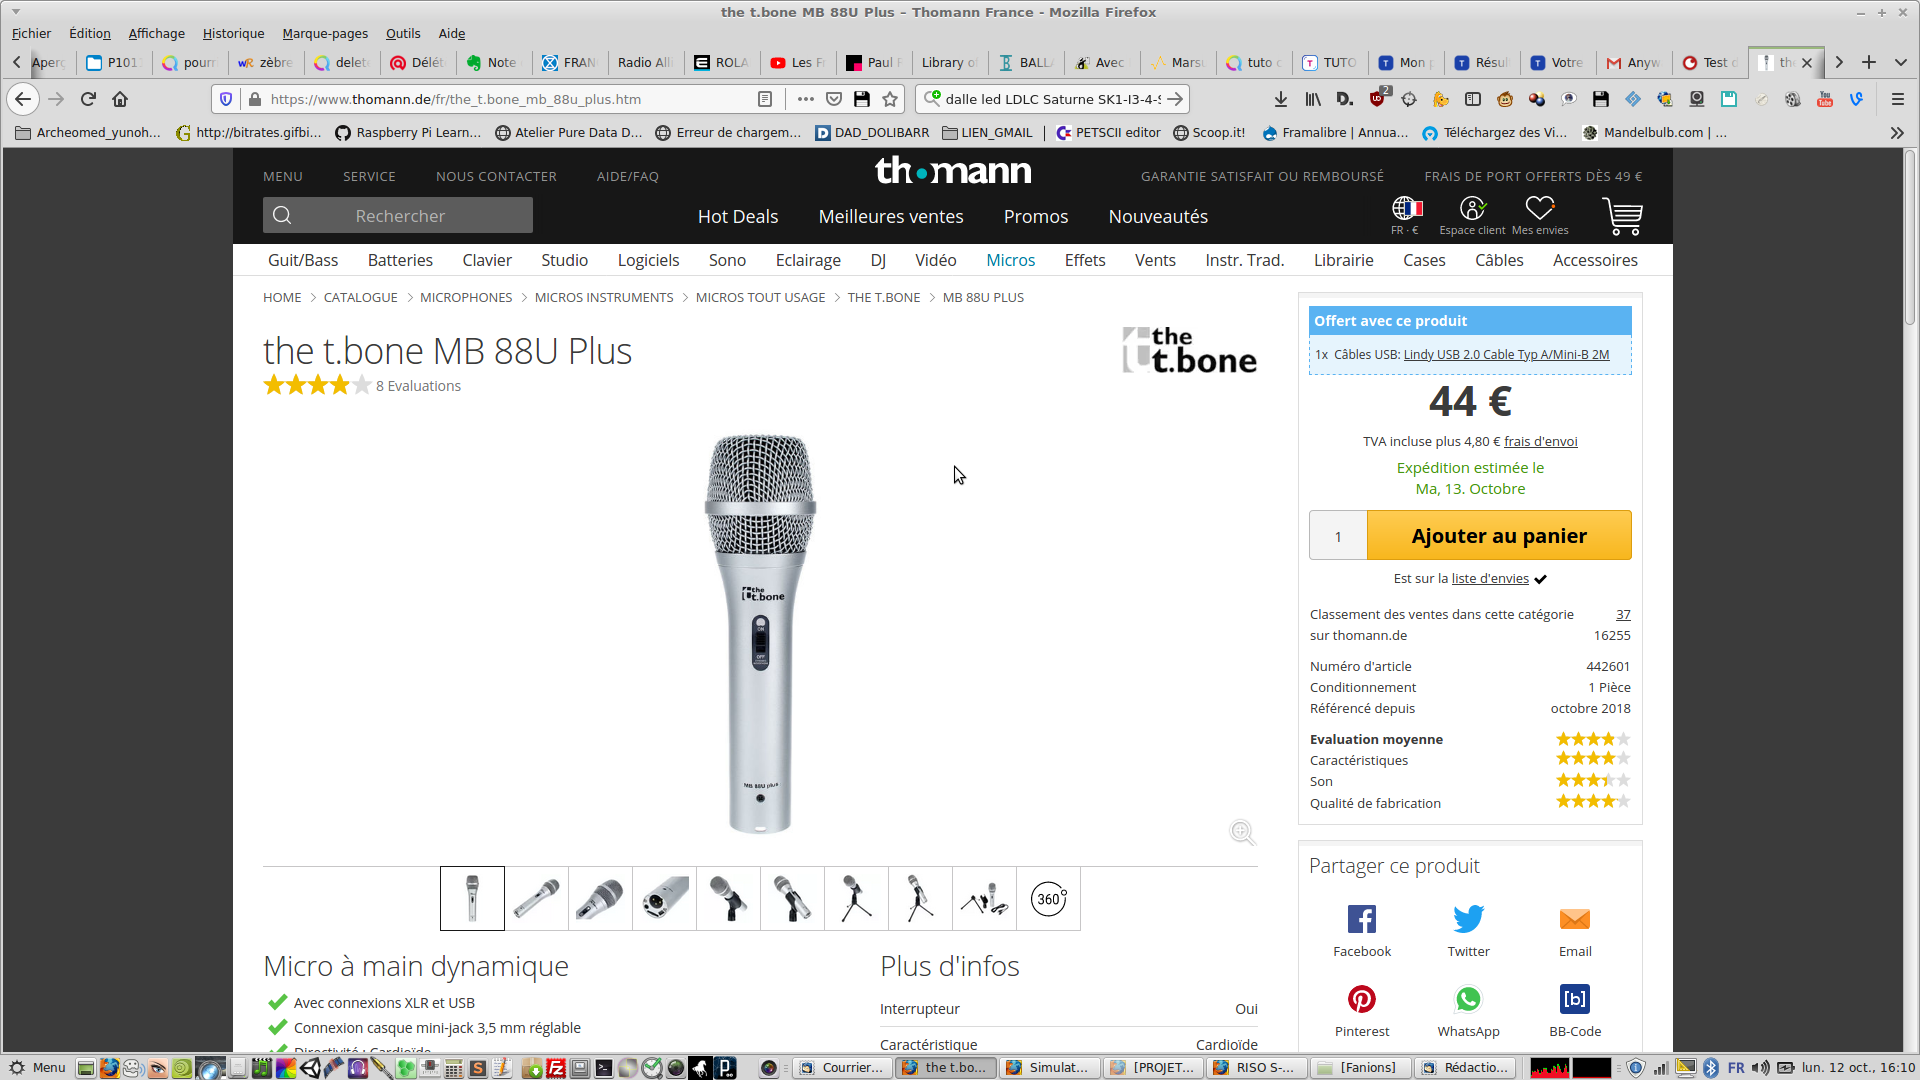Screen dimensions: 1920x1080
Task: Expand the list all tabs dropdown
Action: coord(1900,62)
